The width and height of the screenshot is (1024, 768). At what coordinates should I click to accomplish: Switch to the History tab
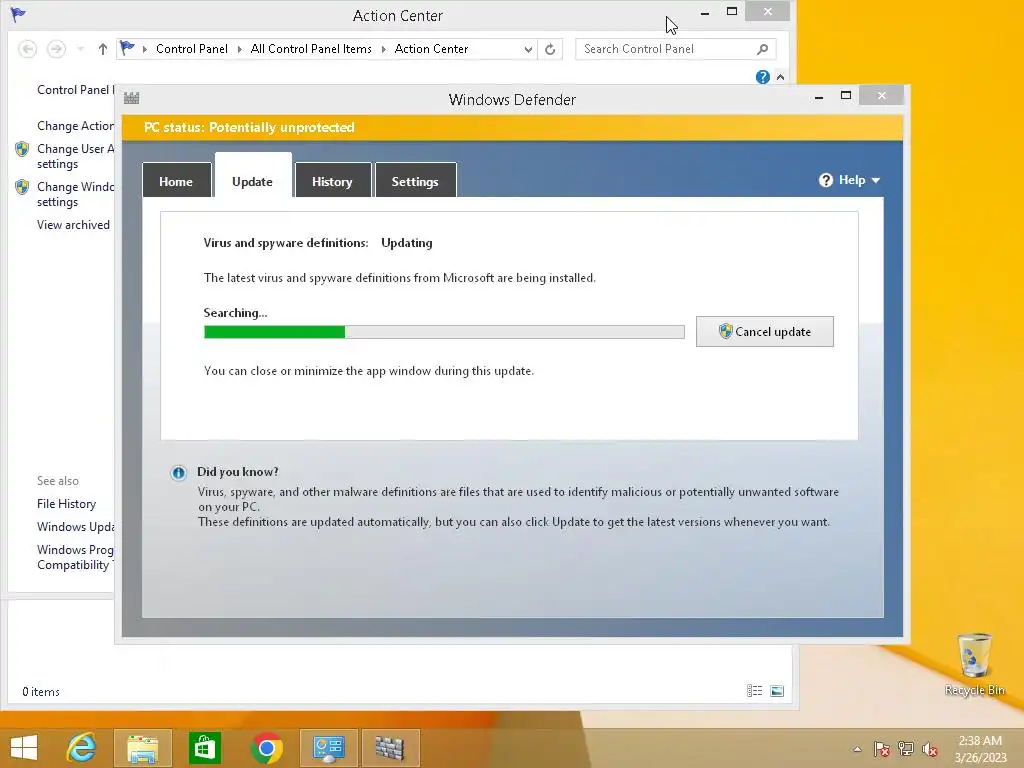tap(332, 181)
